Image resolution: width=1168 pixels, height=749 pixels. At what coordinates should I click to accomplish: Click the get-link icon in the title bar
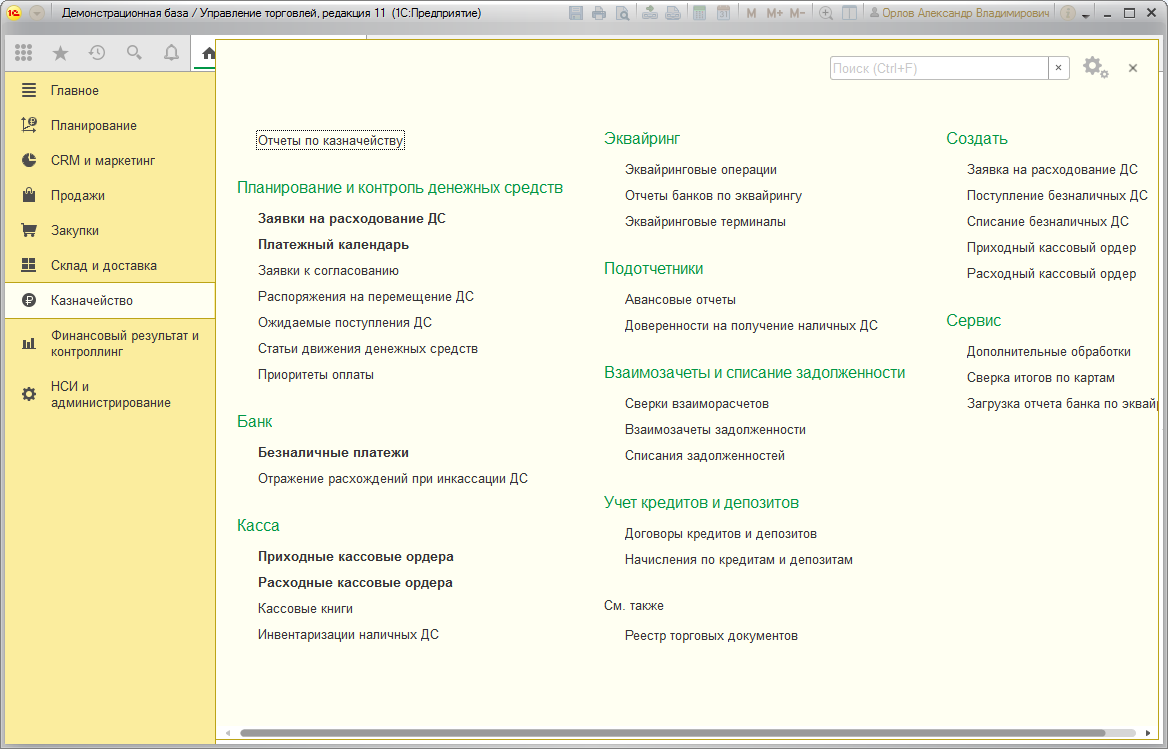(650, 13)
